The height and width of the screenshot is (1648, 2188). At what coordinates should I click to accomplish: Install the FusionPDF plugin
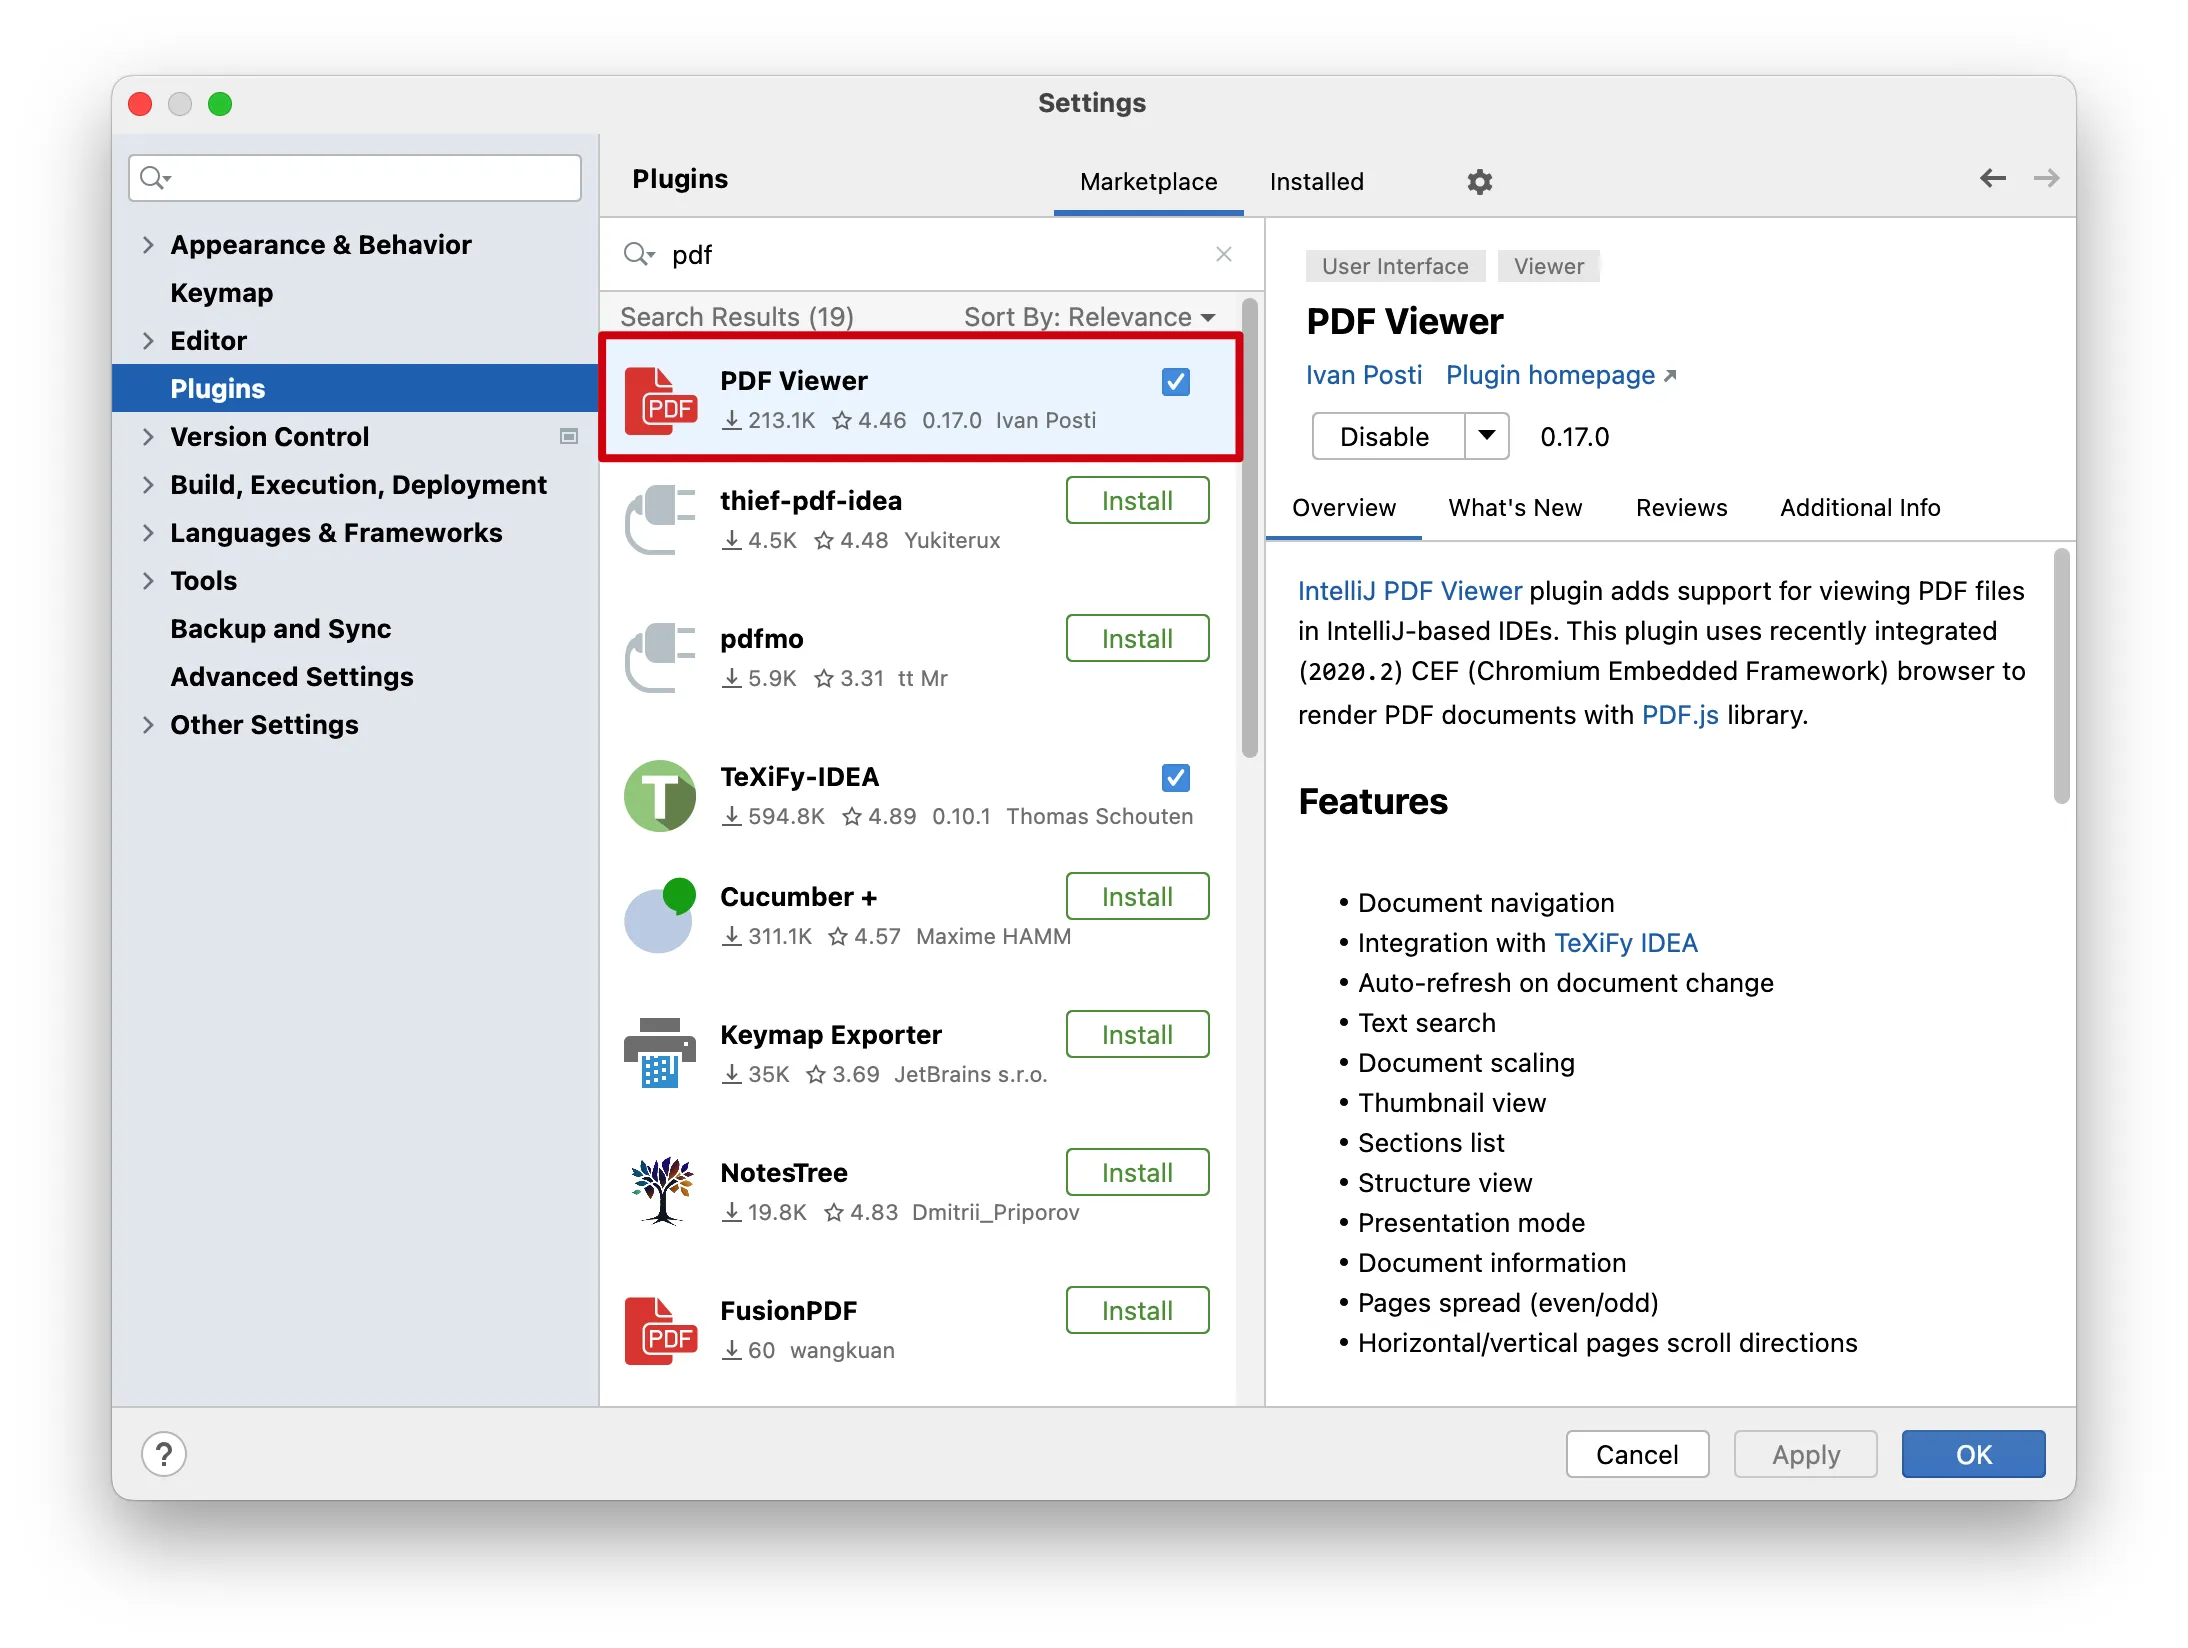point(1137,1310)
